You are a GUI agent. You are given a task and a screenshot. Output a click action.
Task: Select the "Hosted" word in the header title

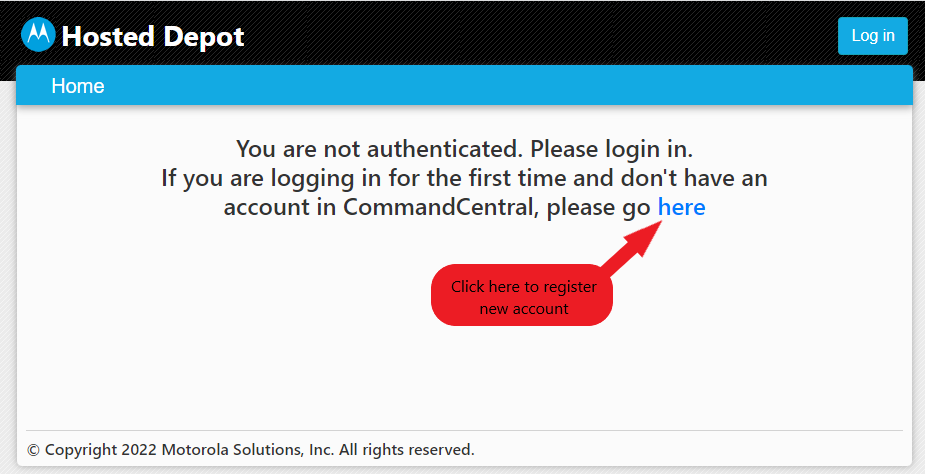point(108,37)
